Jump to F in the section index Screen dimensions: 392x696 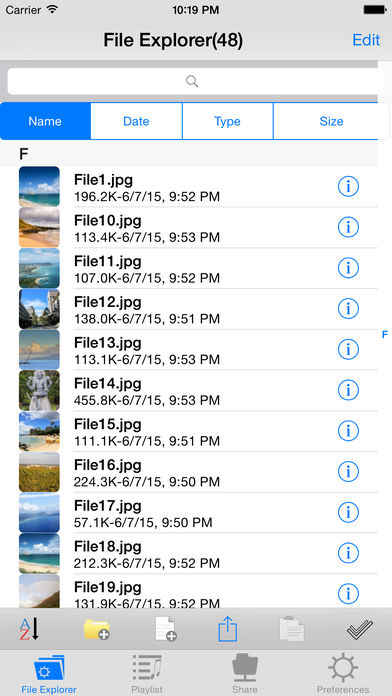click(385, 334)
